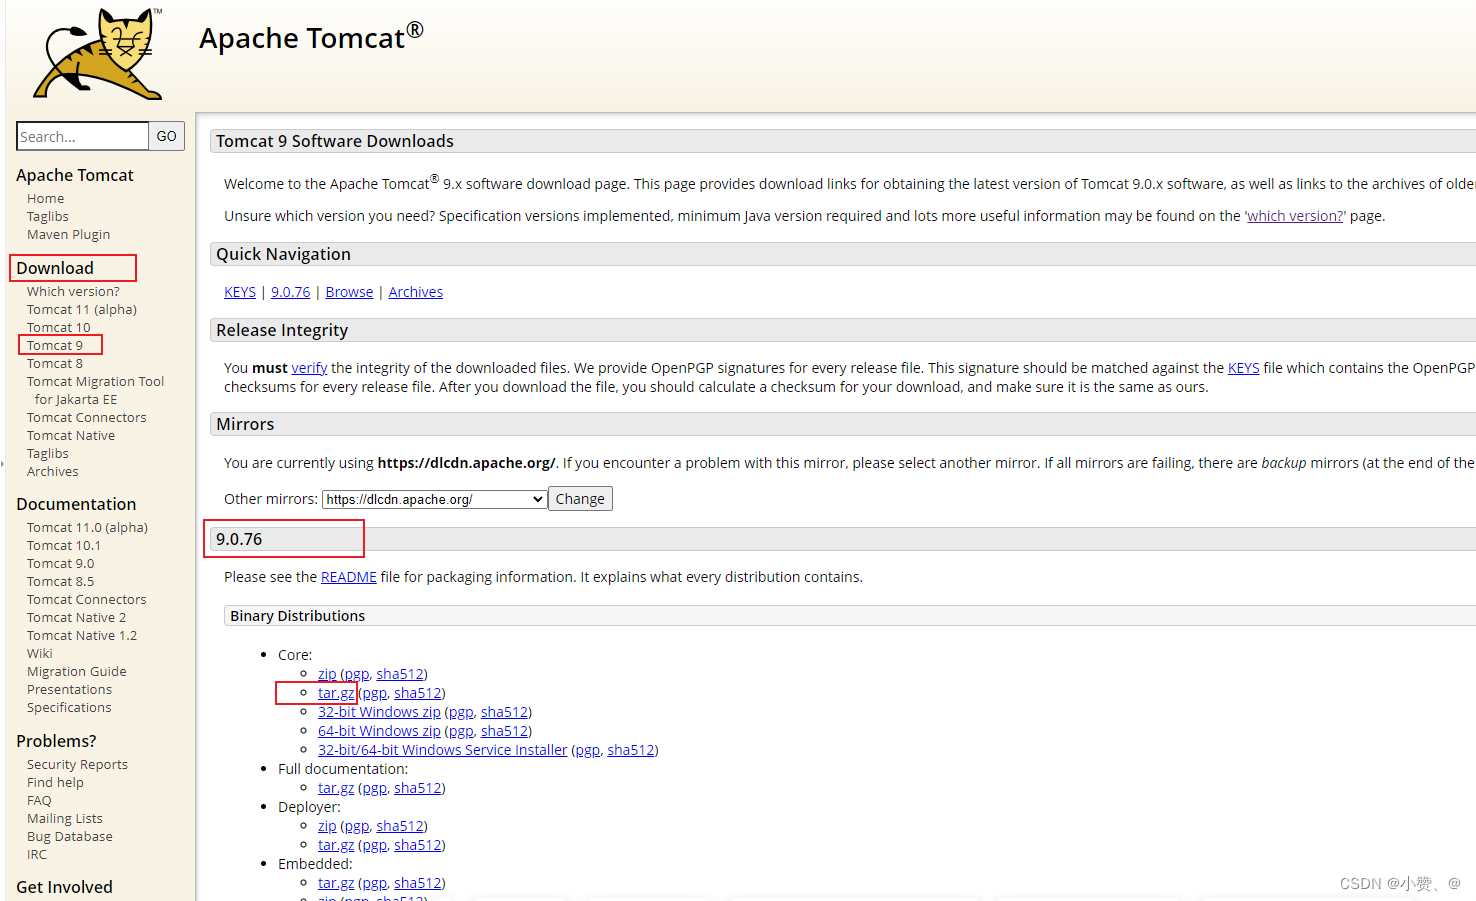
Task: Download the Core tar.gz distribution
Action: (335, 692)
